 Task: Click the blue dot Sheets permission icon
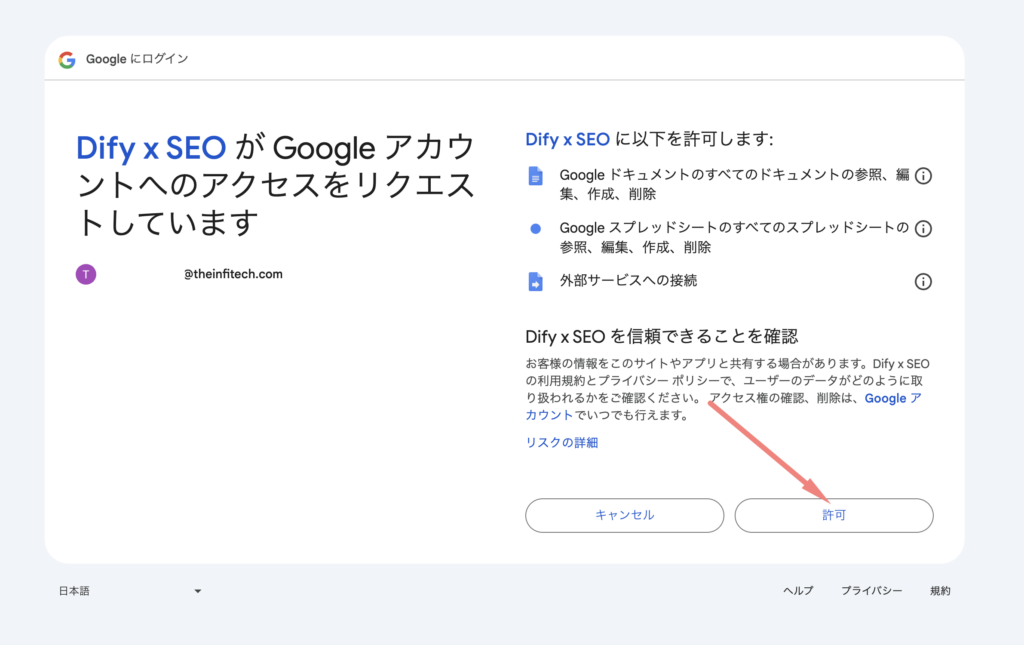click(536, 228)
